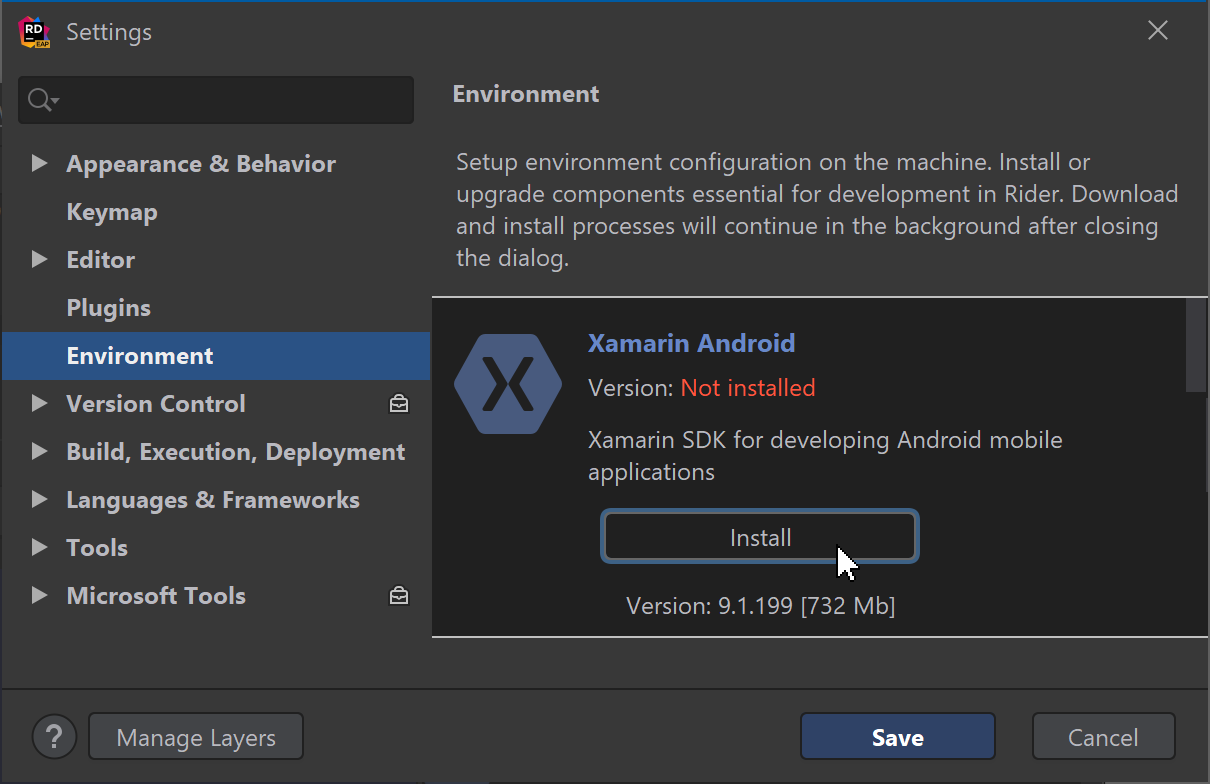1210x784 pixels.
Task: Expand the Tools section
Action: (x=39, y=547)
